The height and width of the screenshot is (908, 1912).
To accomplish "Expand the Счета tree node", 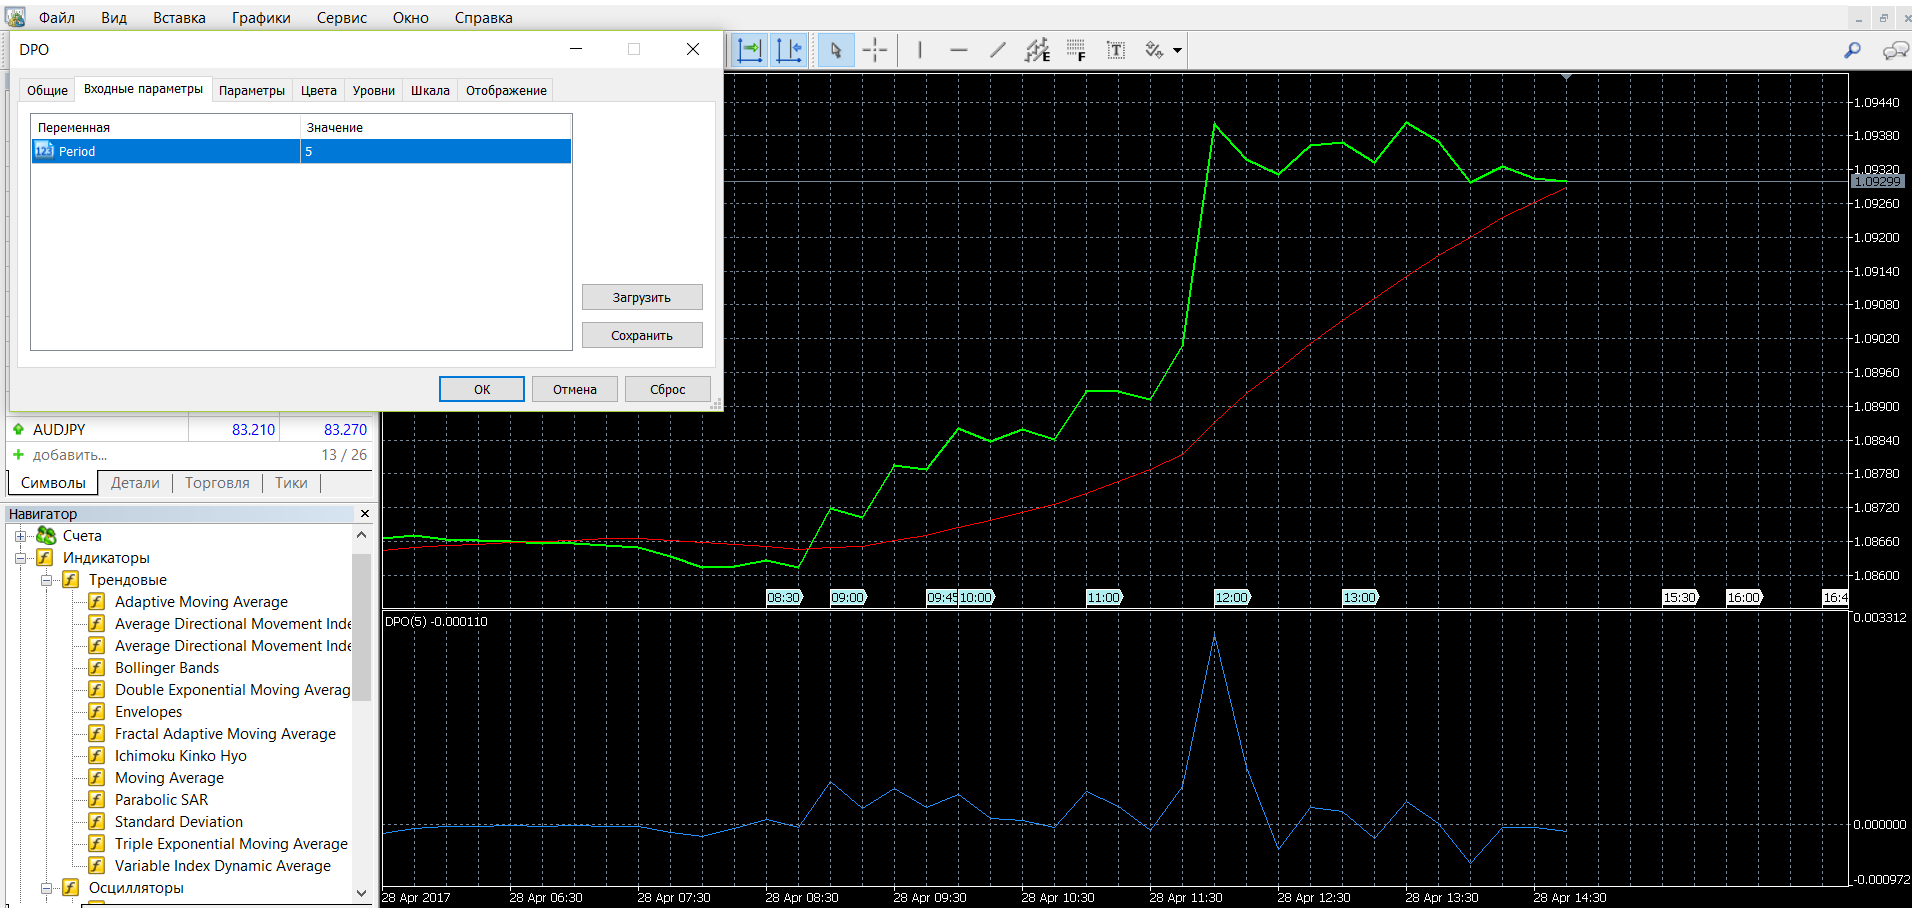I will 20,536.
